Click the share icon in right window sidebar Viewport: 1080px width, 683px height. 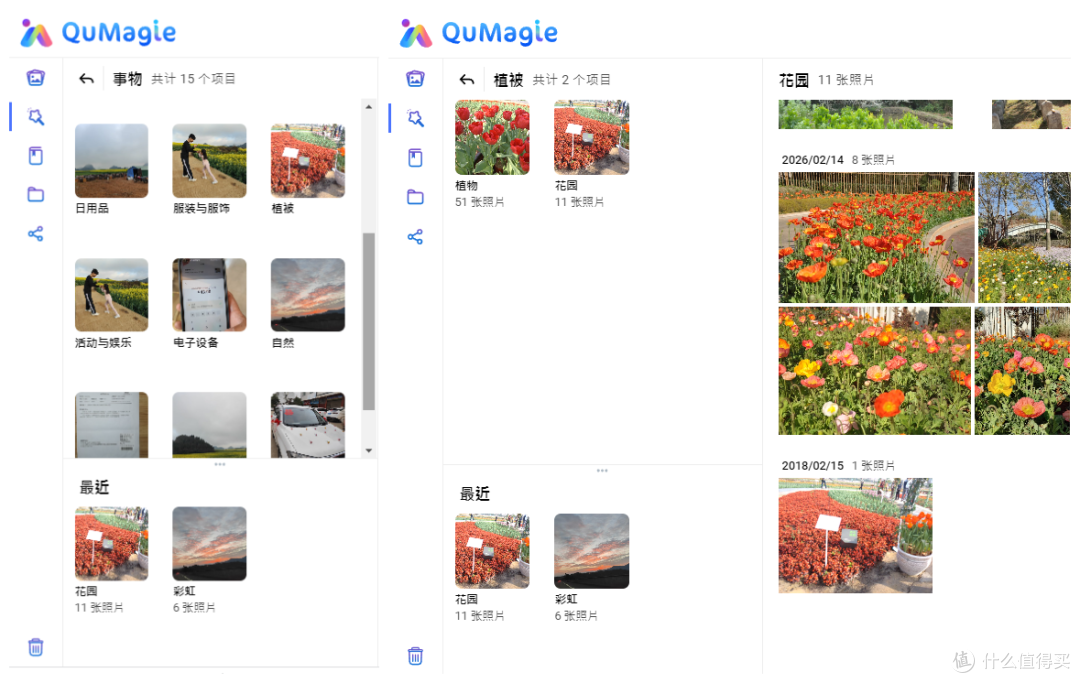pos(415,237)
